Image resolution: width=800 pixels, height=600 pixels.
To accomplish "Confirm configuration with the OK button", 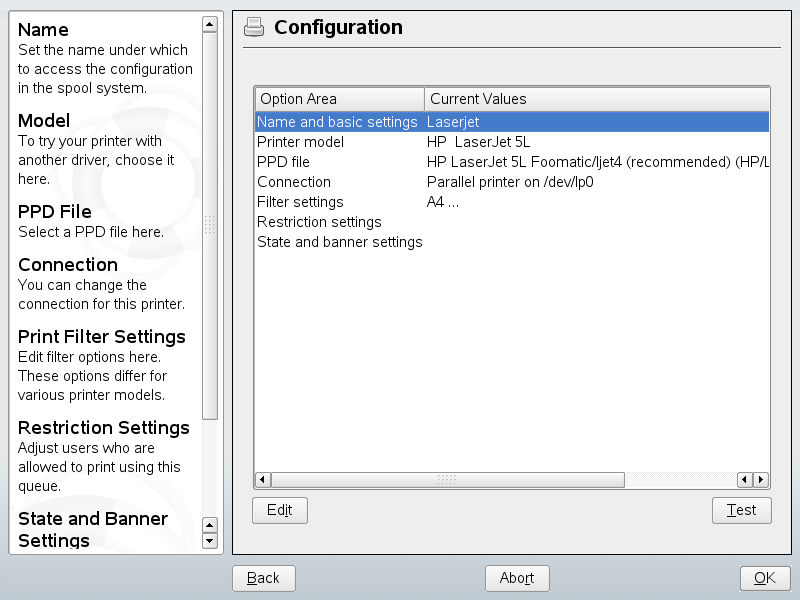I will 765,578.
